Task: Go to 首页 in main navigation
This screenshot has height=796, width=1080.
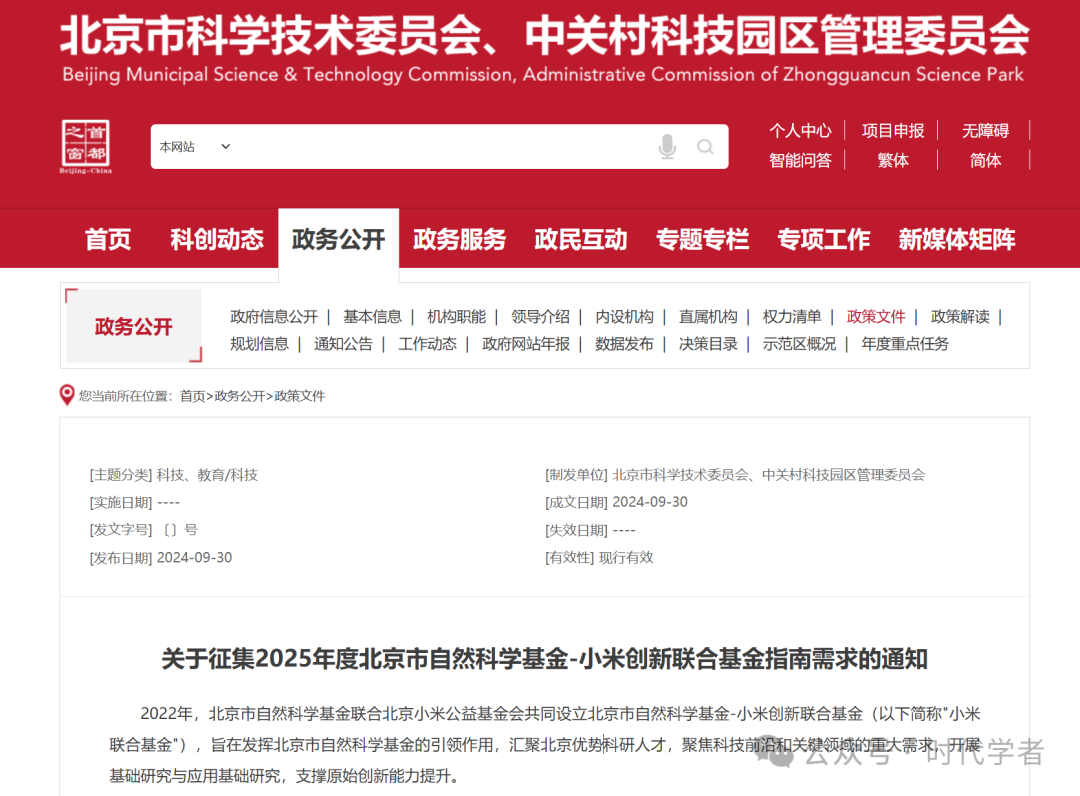Action: [107, 239]
